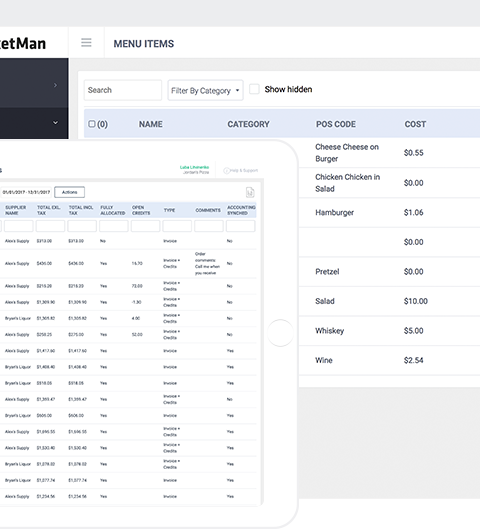The height and width of the screenshot is (529, 480).
Task: Sort by the POS CODE column header
Action: pos(336,124)
